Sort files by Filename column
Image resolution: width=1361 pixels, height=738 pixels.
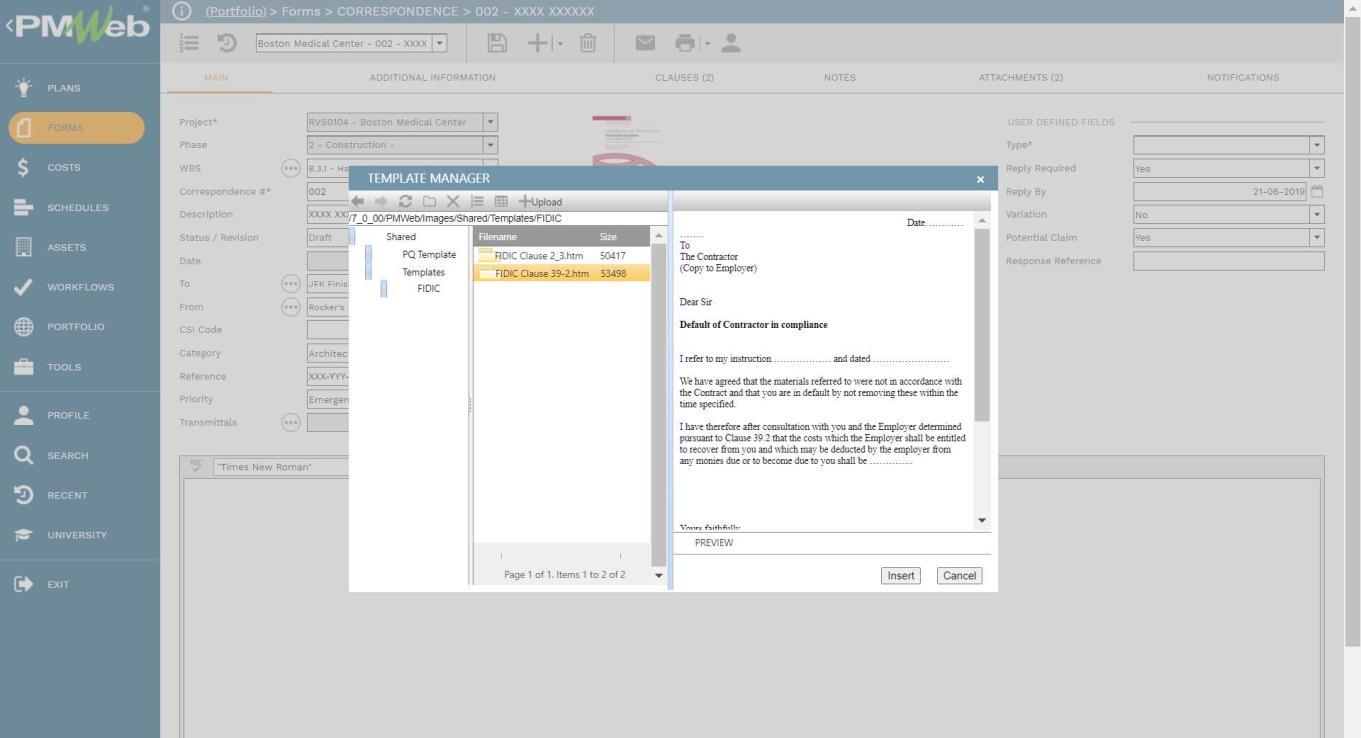coord(497,237)
